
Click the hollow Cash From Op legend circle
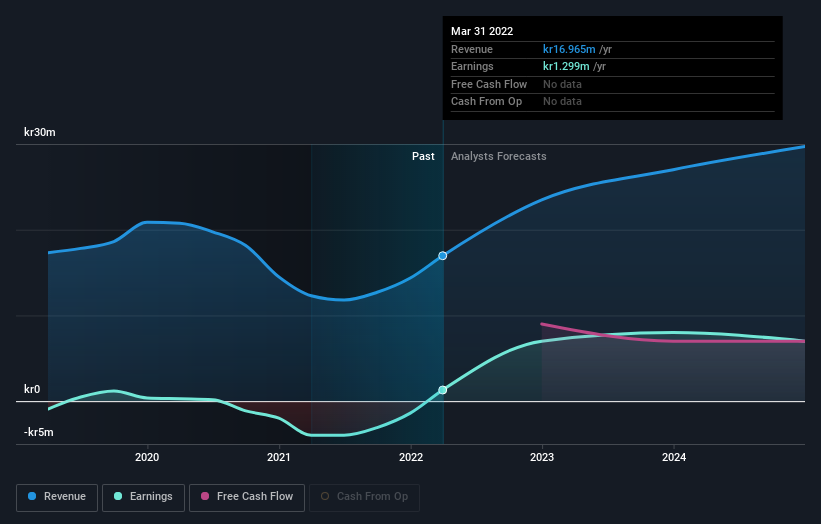[x=325, y=496]
